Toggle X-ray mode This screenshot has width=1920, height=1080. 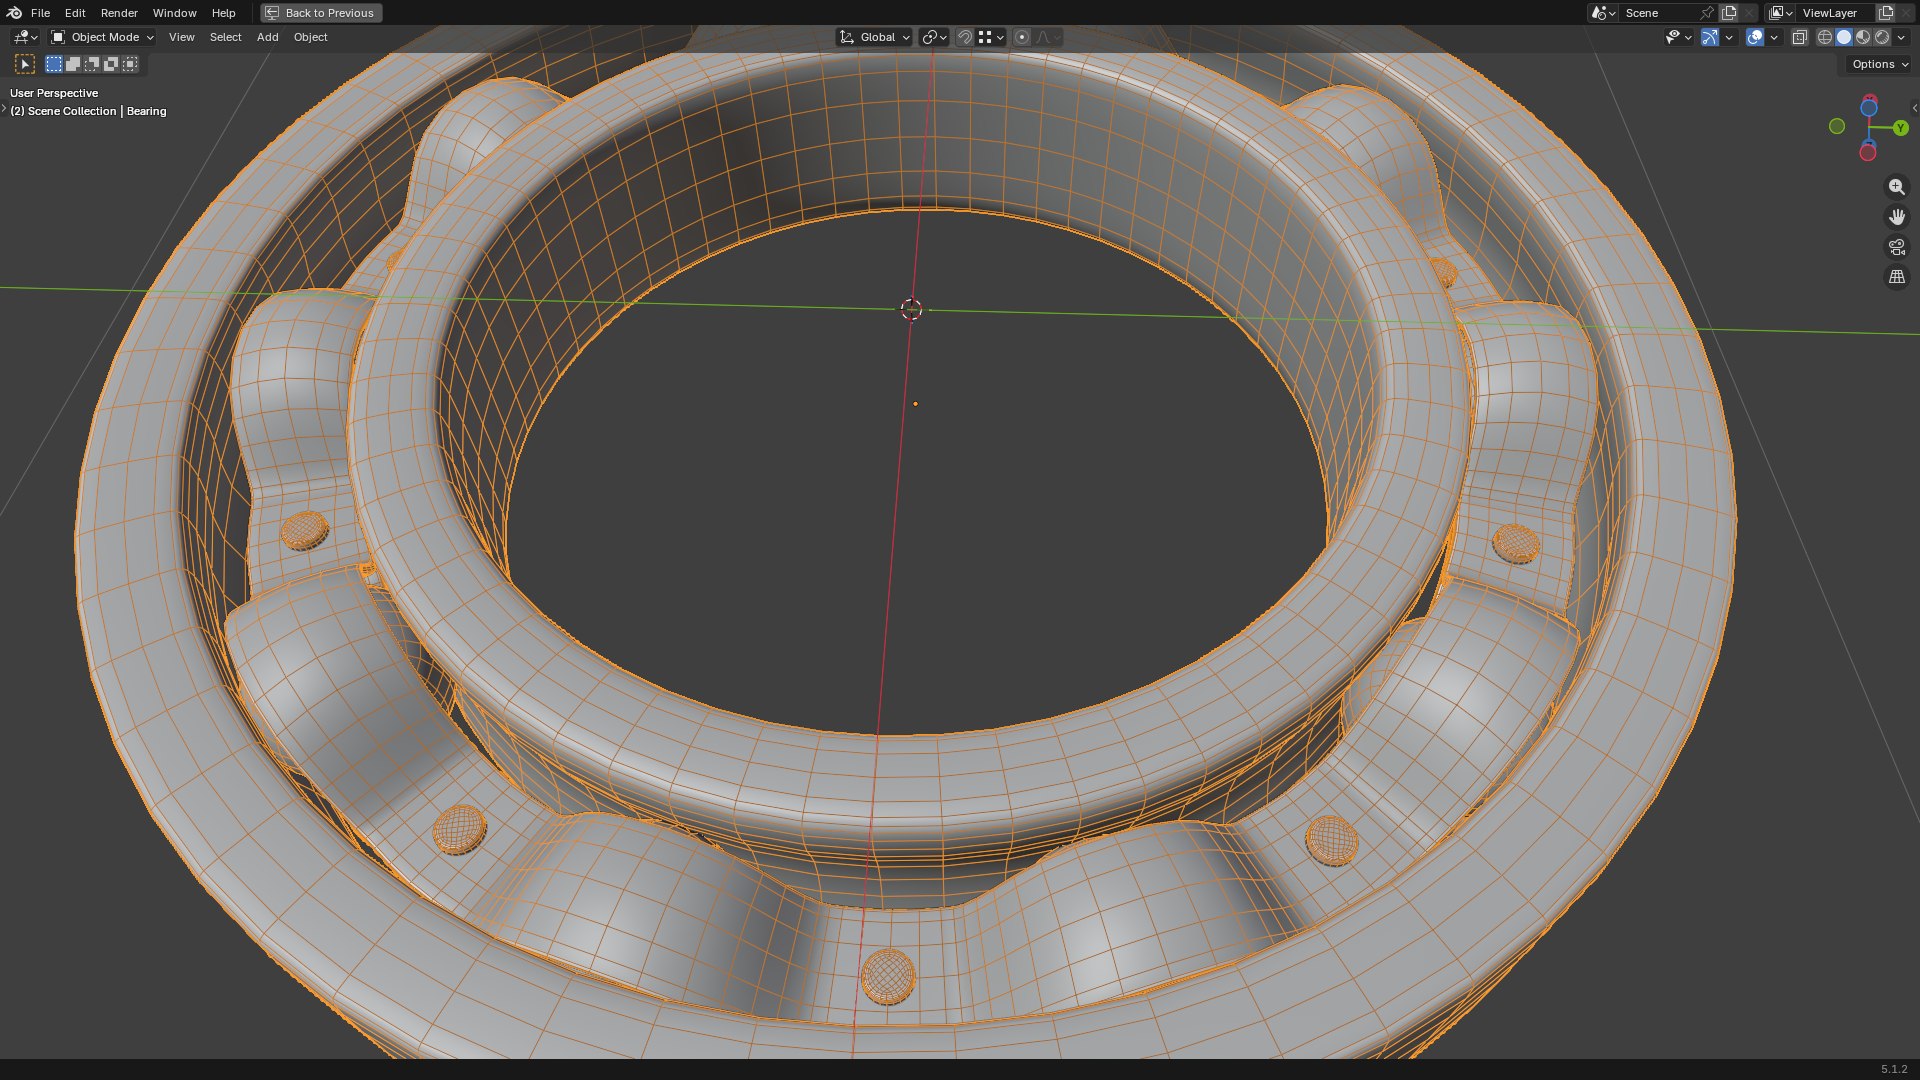(1799, 37)
